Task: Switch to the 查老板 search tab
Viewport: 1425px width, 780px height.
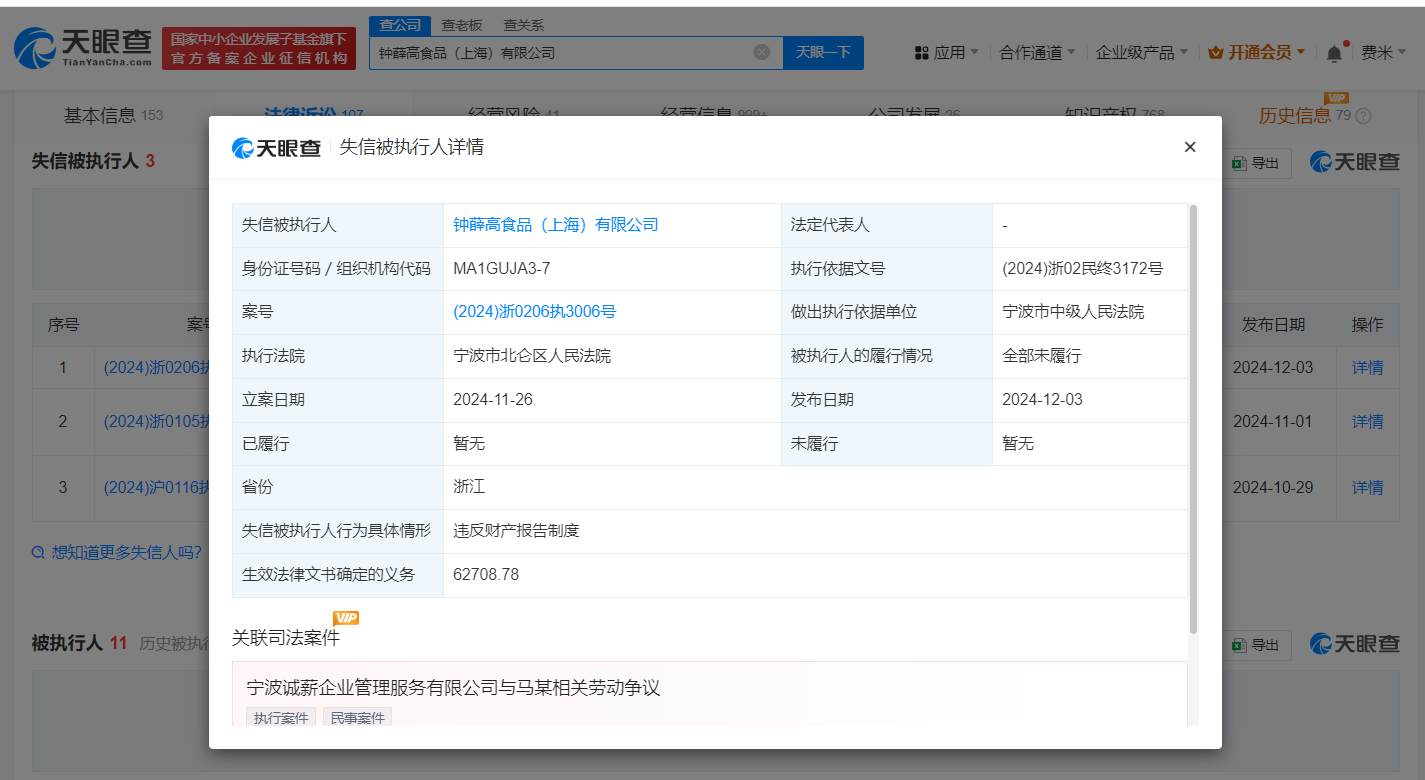Action: tap(461, 25)
